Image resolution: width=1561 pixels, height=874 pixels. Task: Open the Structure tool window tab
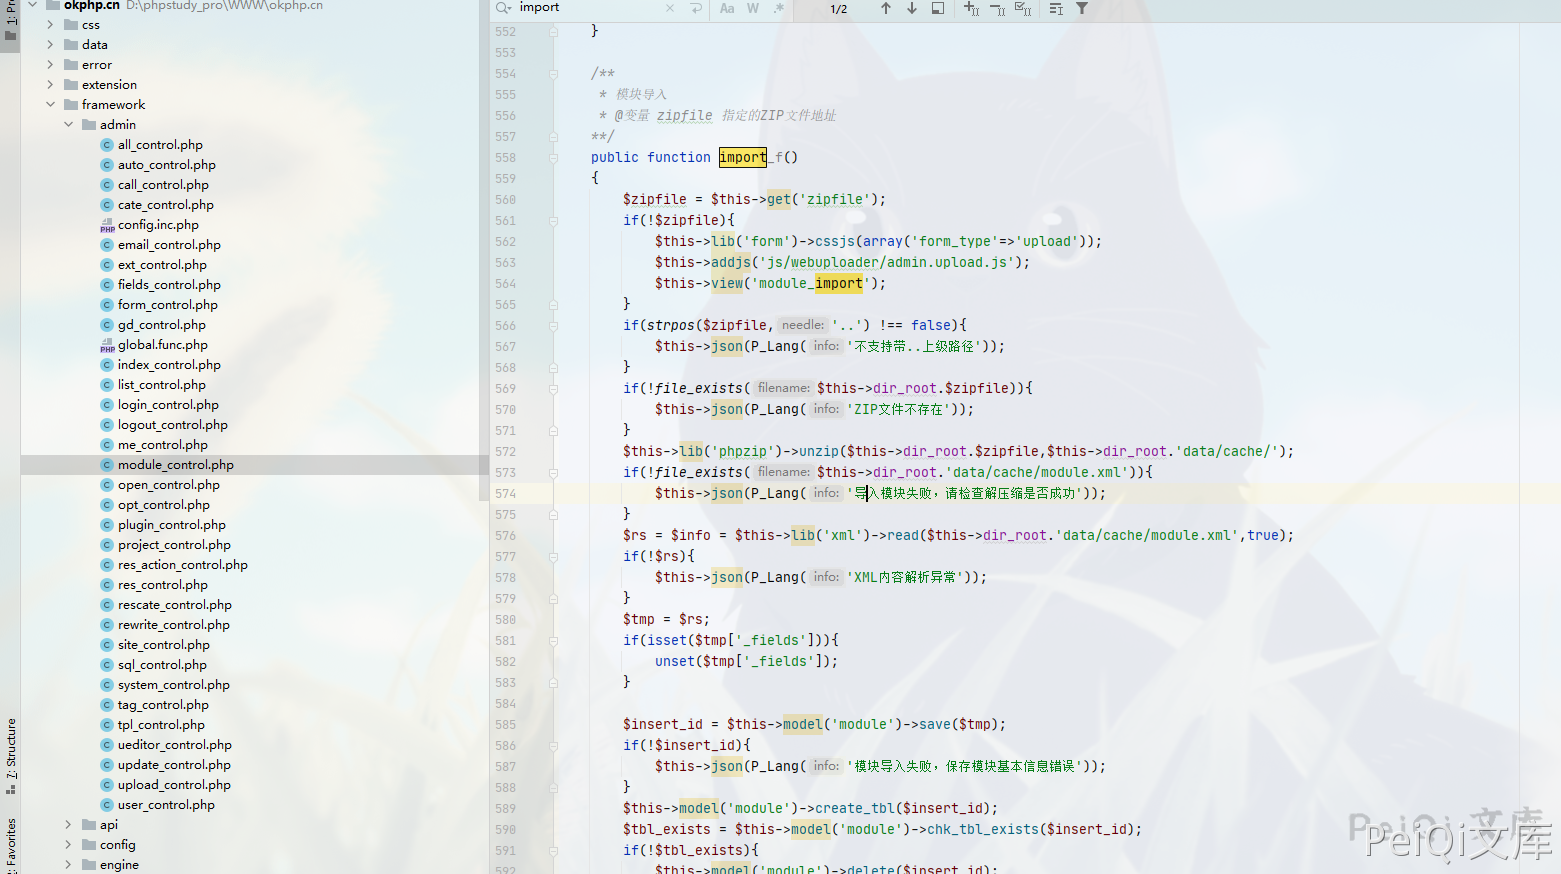pos(11,750)
